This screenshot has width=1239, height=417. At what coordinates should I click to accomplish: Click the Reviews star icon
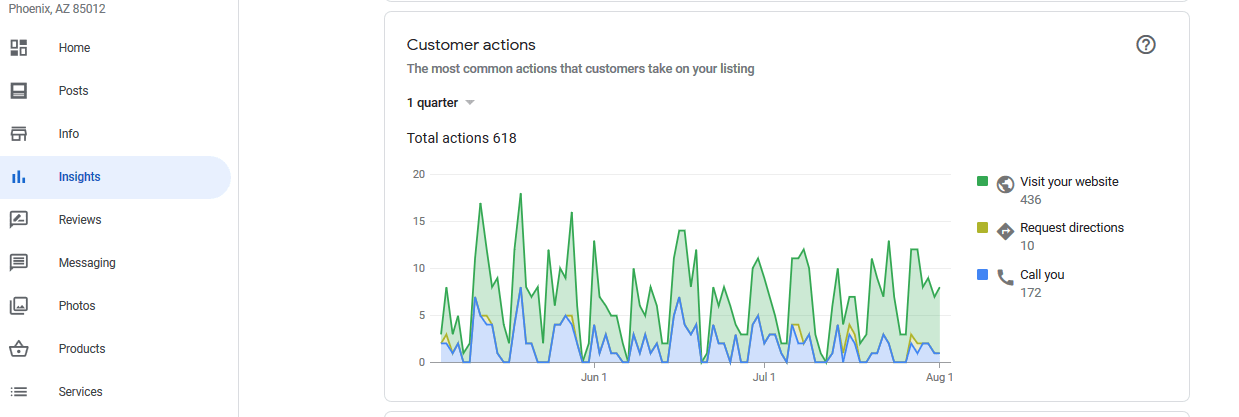[x=18, y=220]
